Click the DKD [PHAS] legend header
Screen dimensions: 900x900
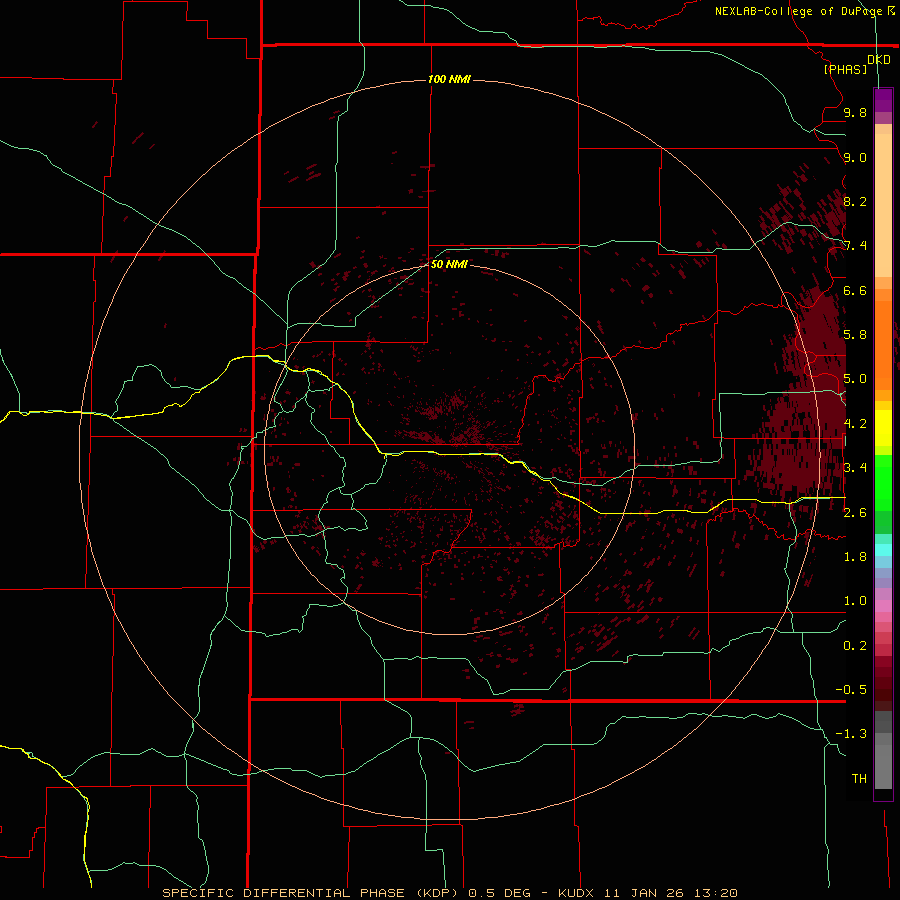pyautogui.click(x=856, y=64)
